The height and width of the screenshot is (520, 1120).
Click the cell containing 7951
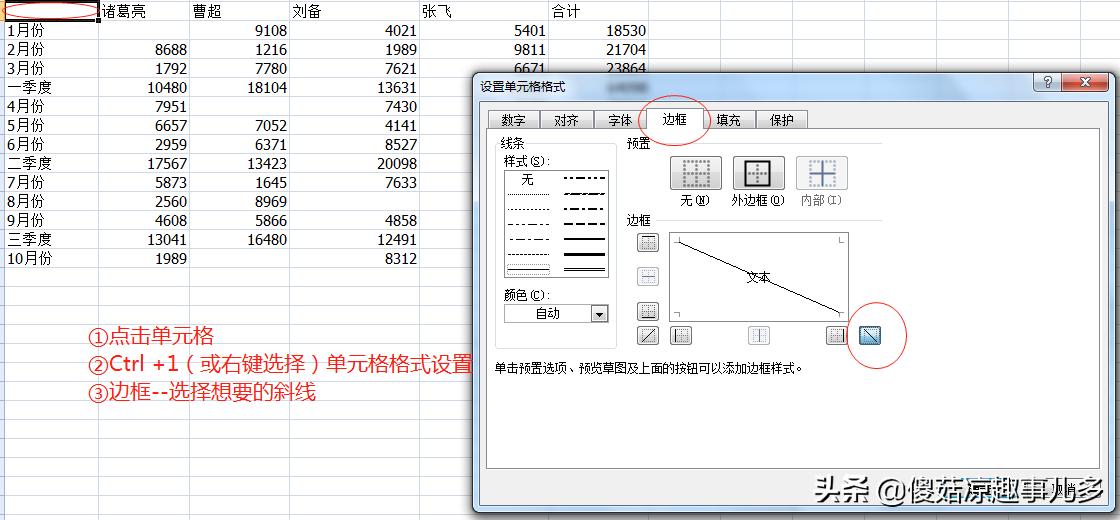point(144,106)
